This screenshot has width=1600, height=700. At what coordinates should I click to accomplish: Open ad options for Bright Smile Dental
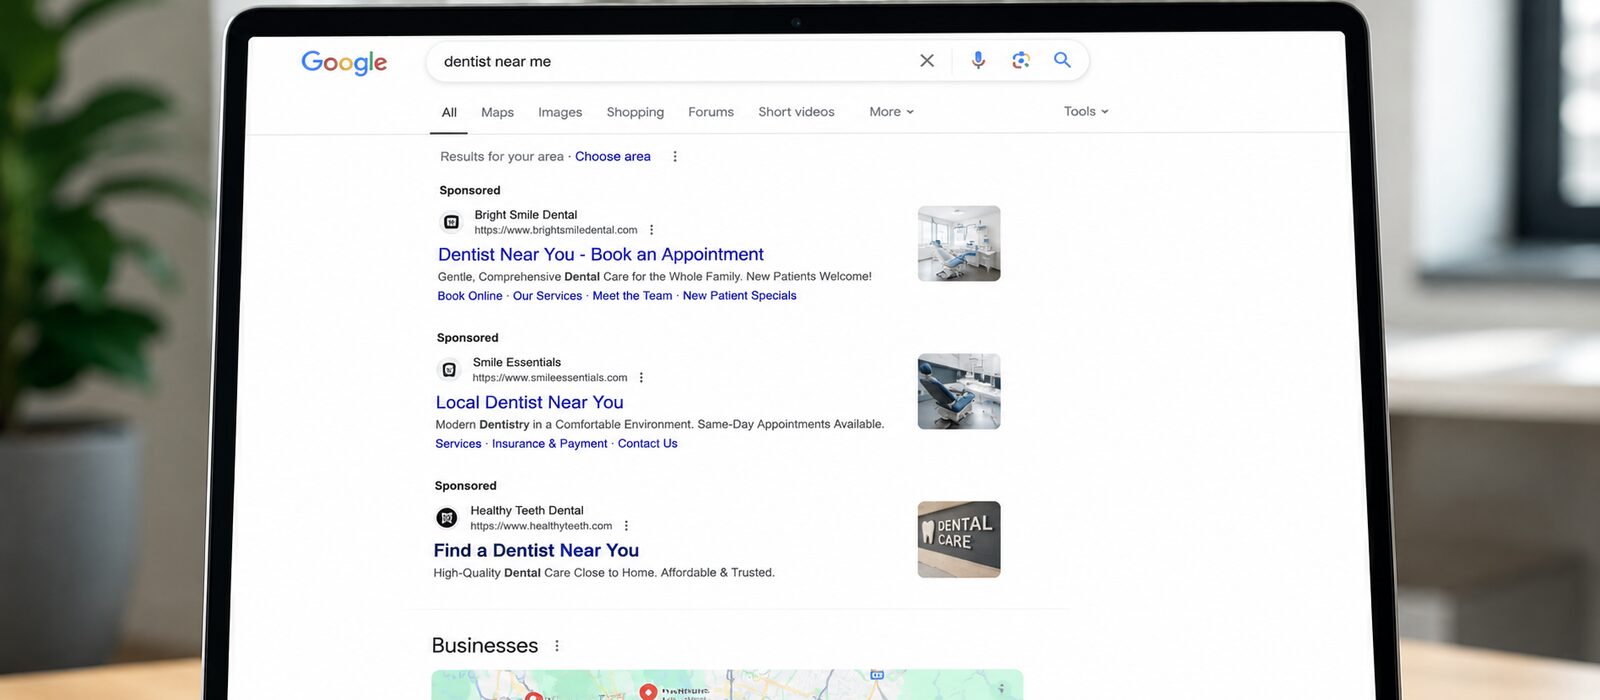tap(651, 230)
